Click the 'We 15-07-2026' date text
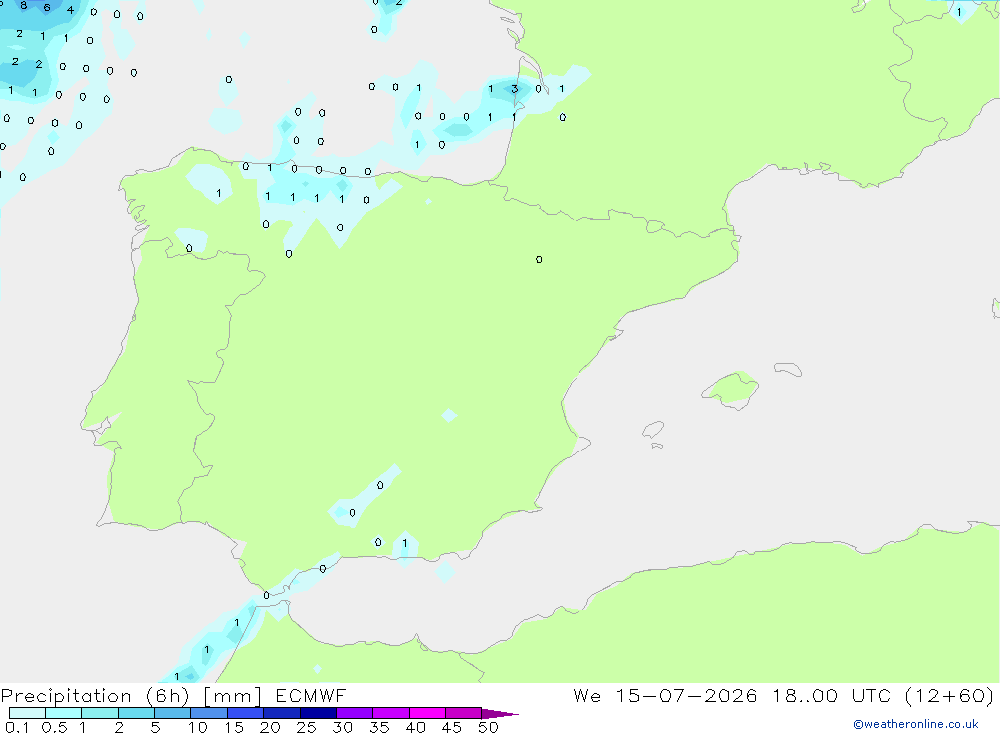 (665, 695)
